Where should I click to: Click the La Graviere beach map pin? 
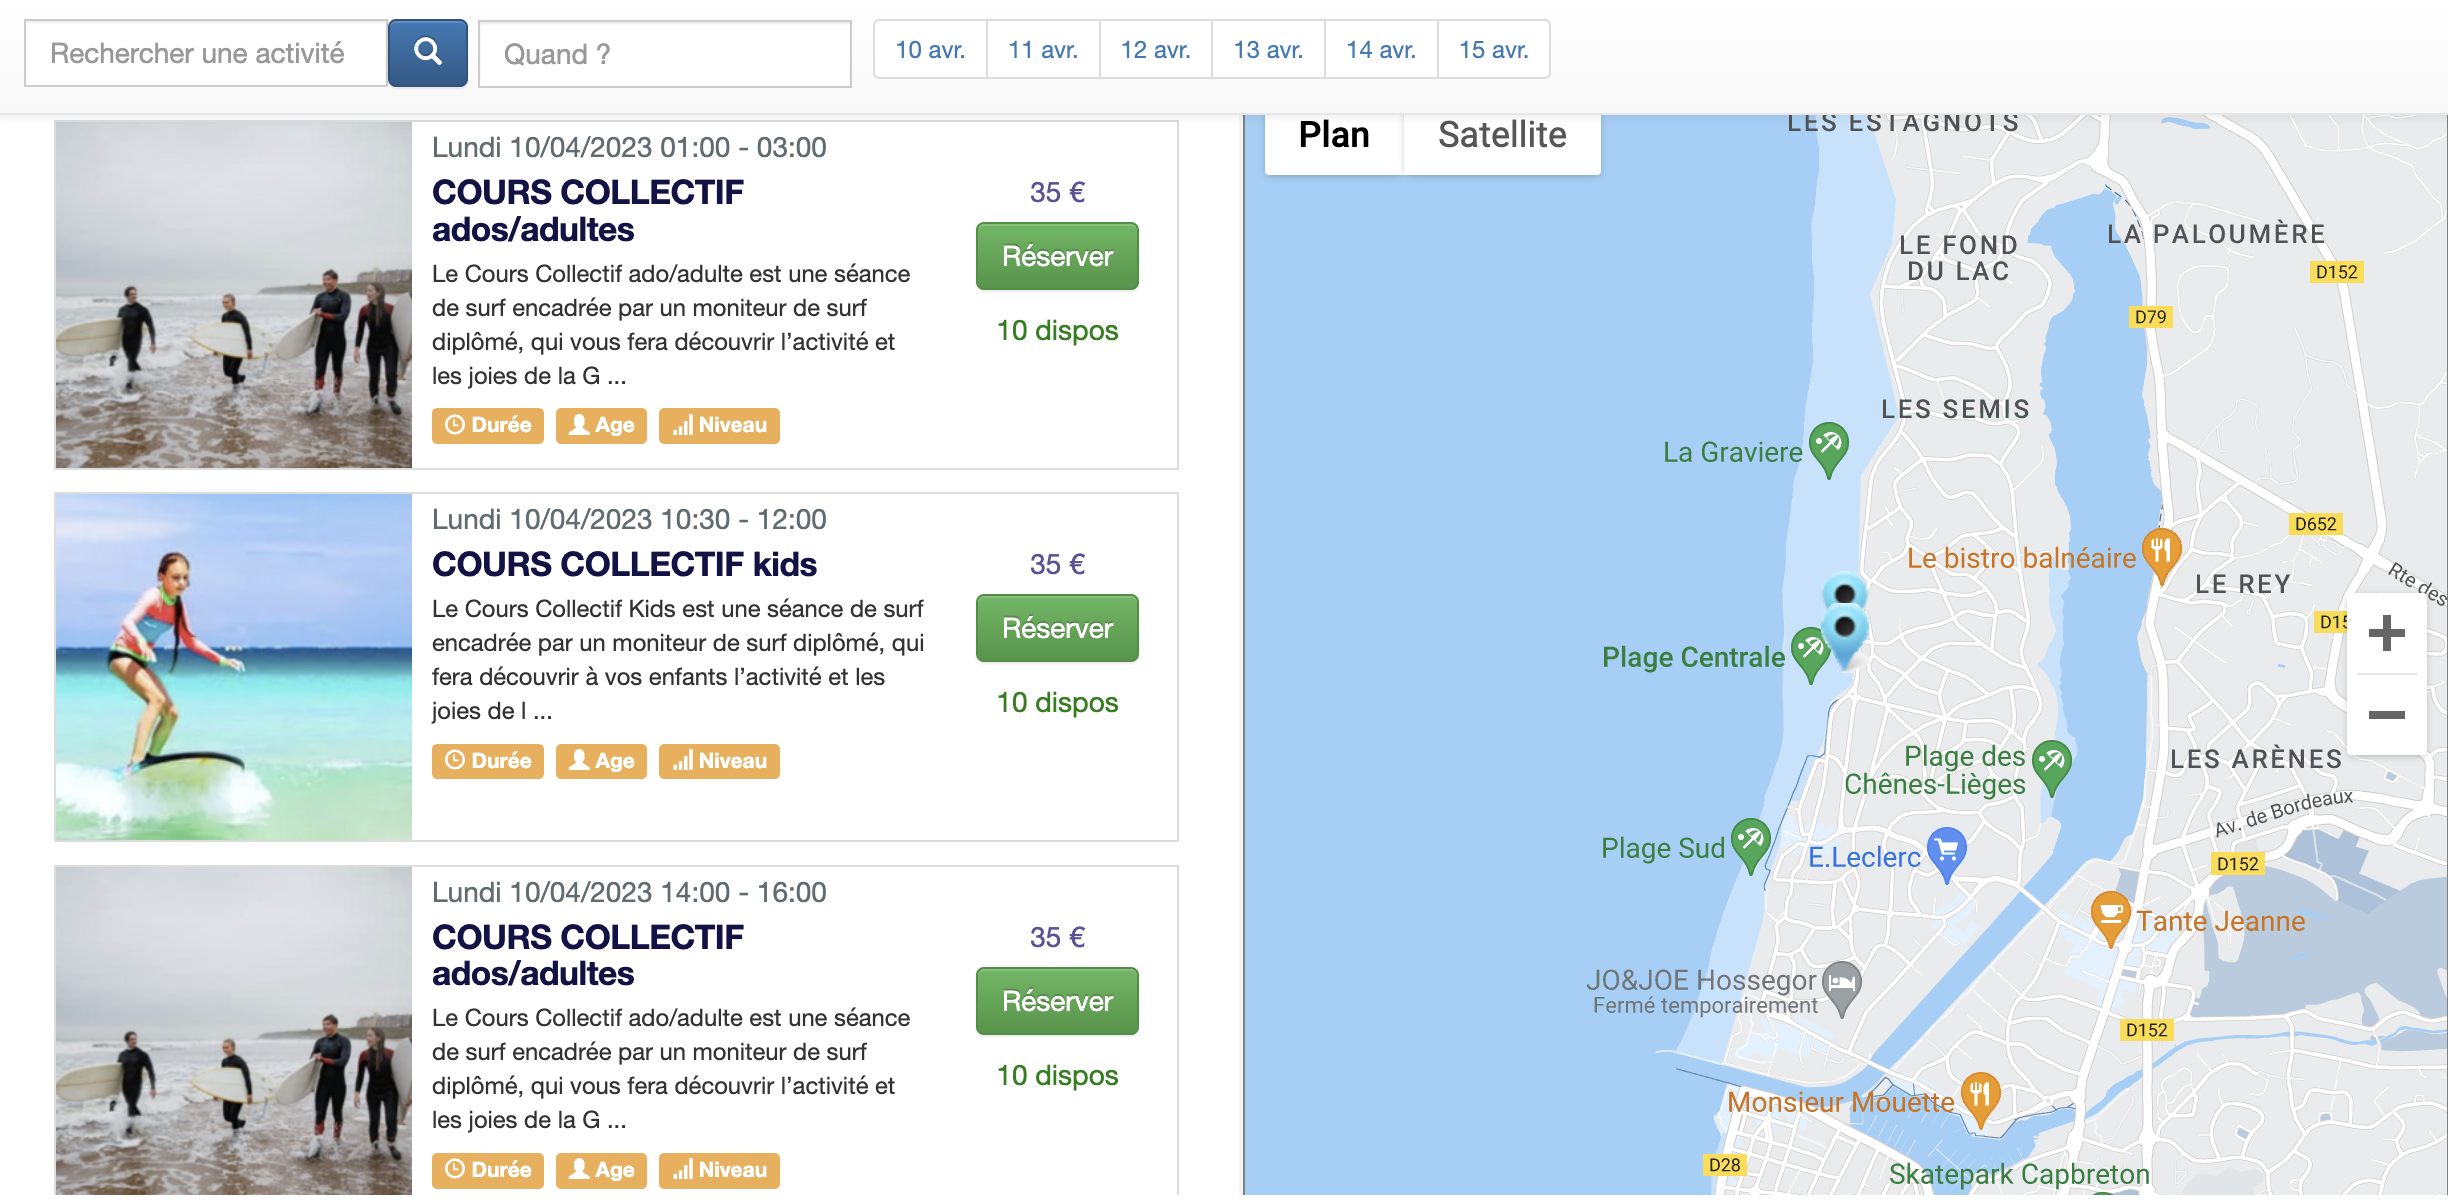[1828, 448]
